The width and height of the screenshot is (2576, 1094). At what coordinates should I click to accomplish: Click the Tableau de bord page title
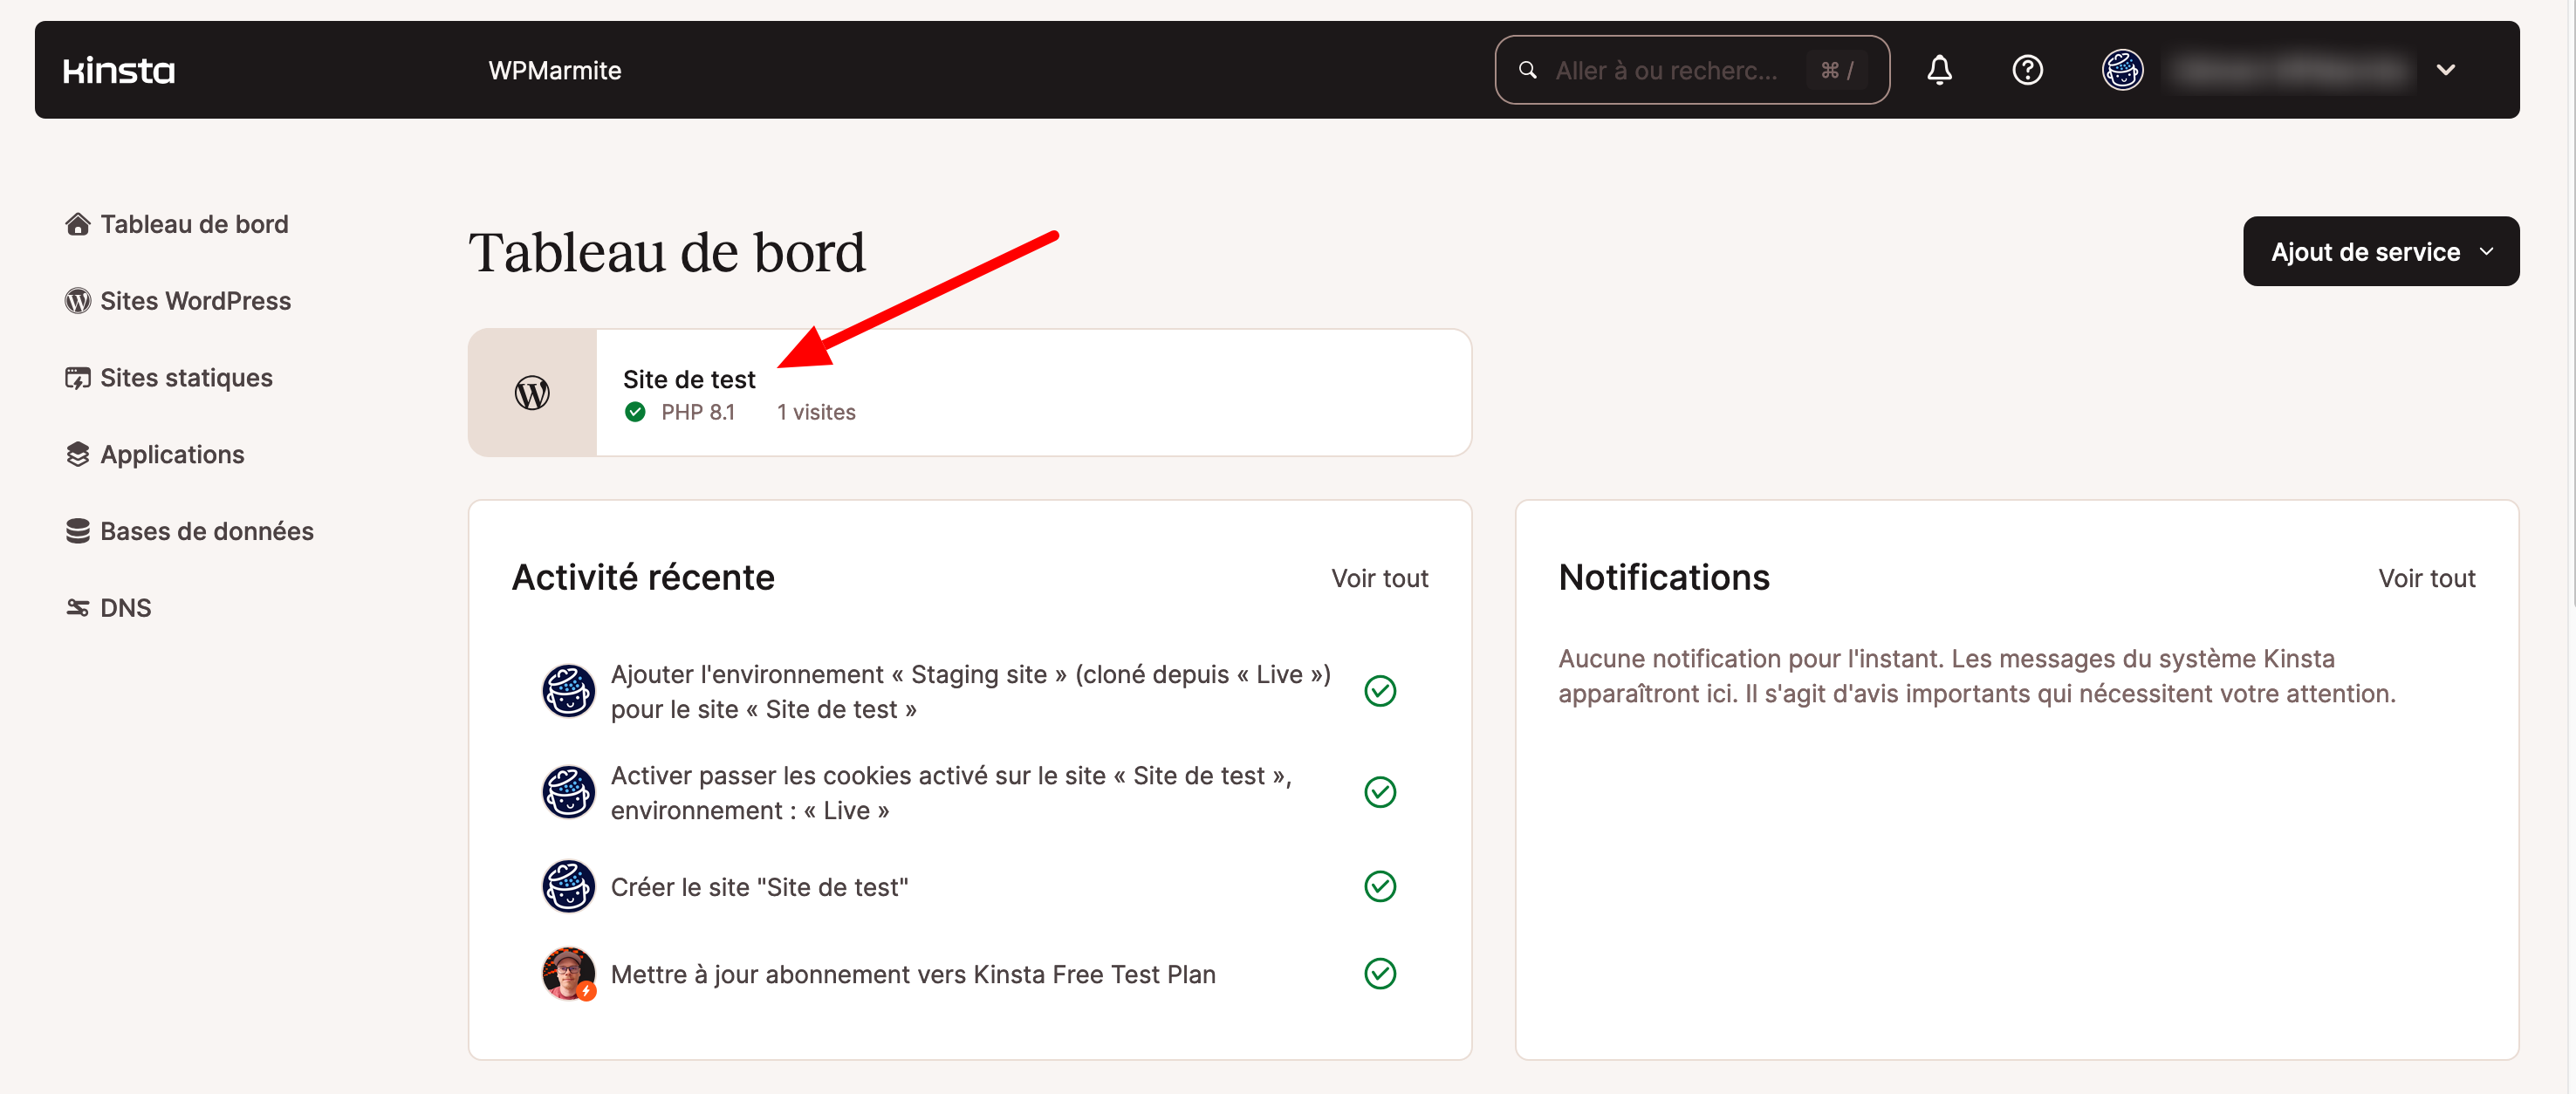(667, 252)
